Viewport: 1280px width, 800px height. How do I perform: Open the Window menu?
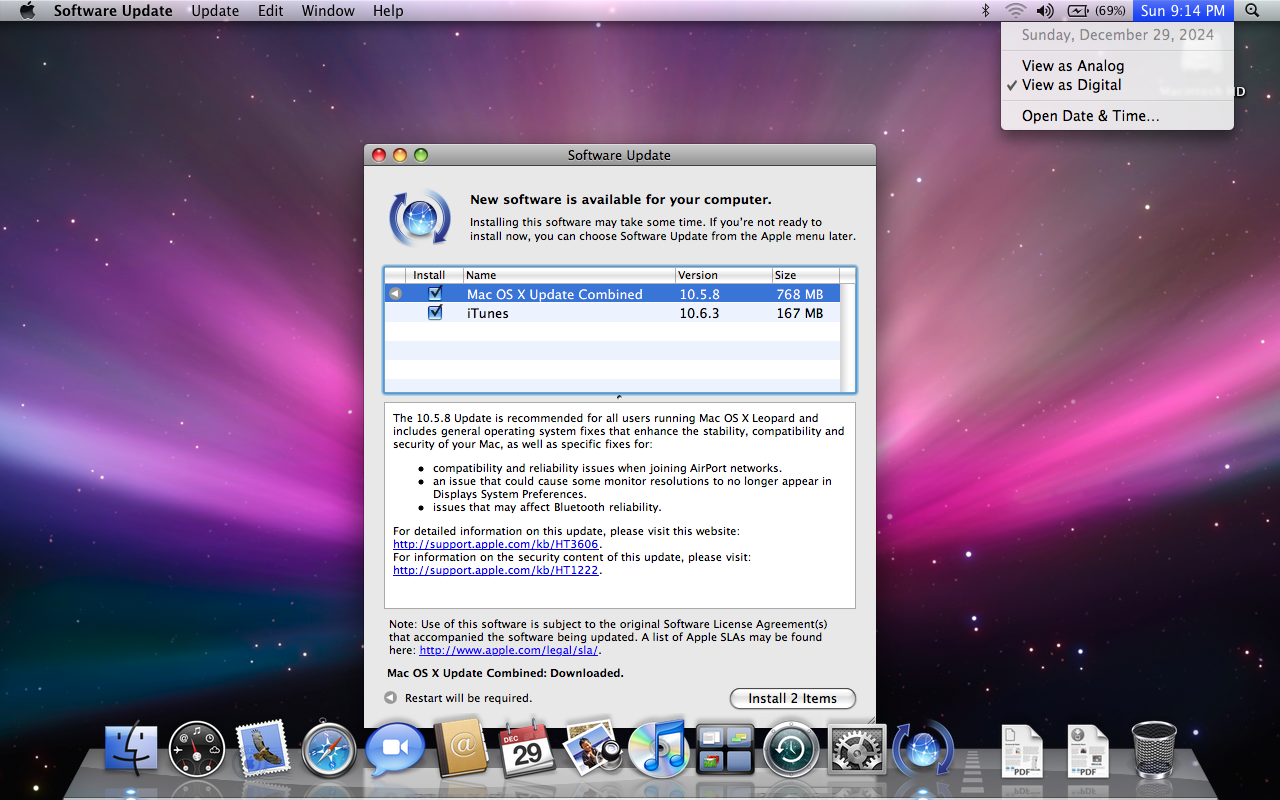pyautogui.click(x=328, y=11)
